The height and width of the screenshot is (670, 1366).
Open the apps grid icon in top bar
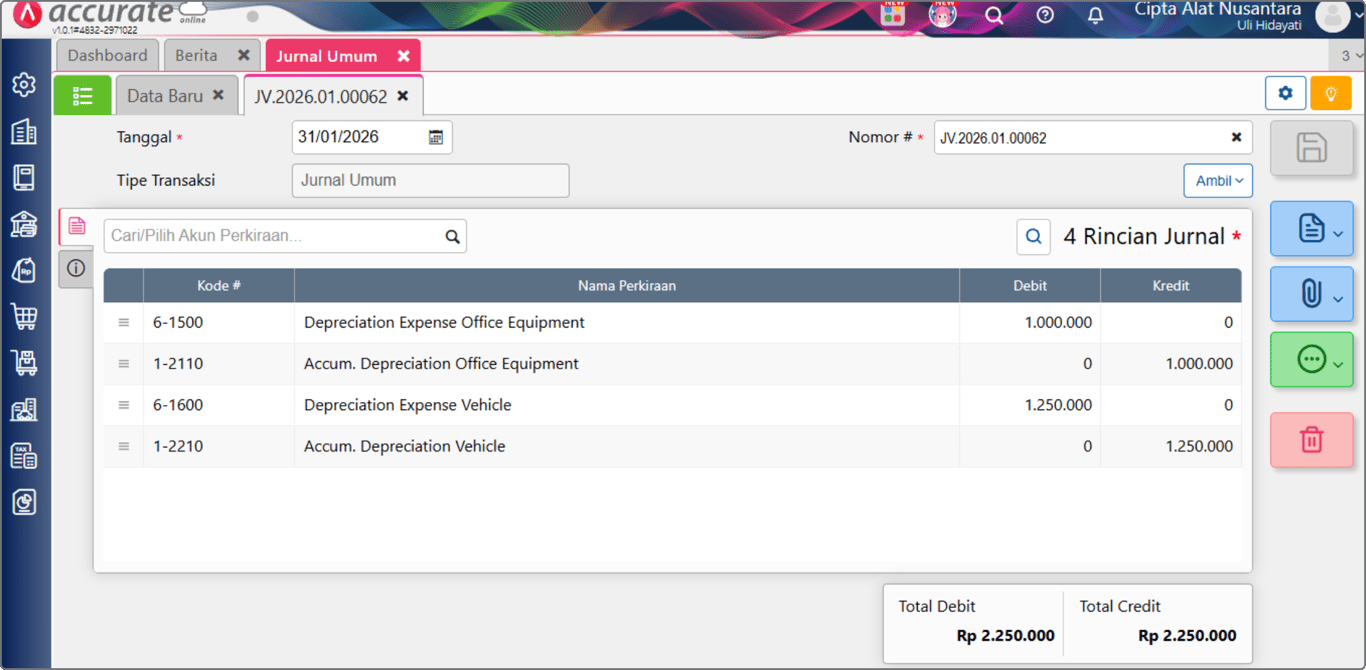coord(893,14)
